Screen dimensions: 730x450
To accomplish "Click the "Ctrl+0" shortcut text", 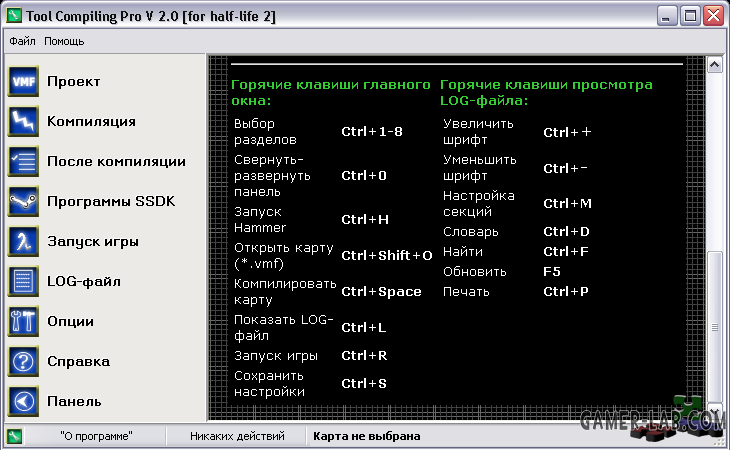I will coord(364,175).
